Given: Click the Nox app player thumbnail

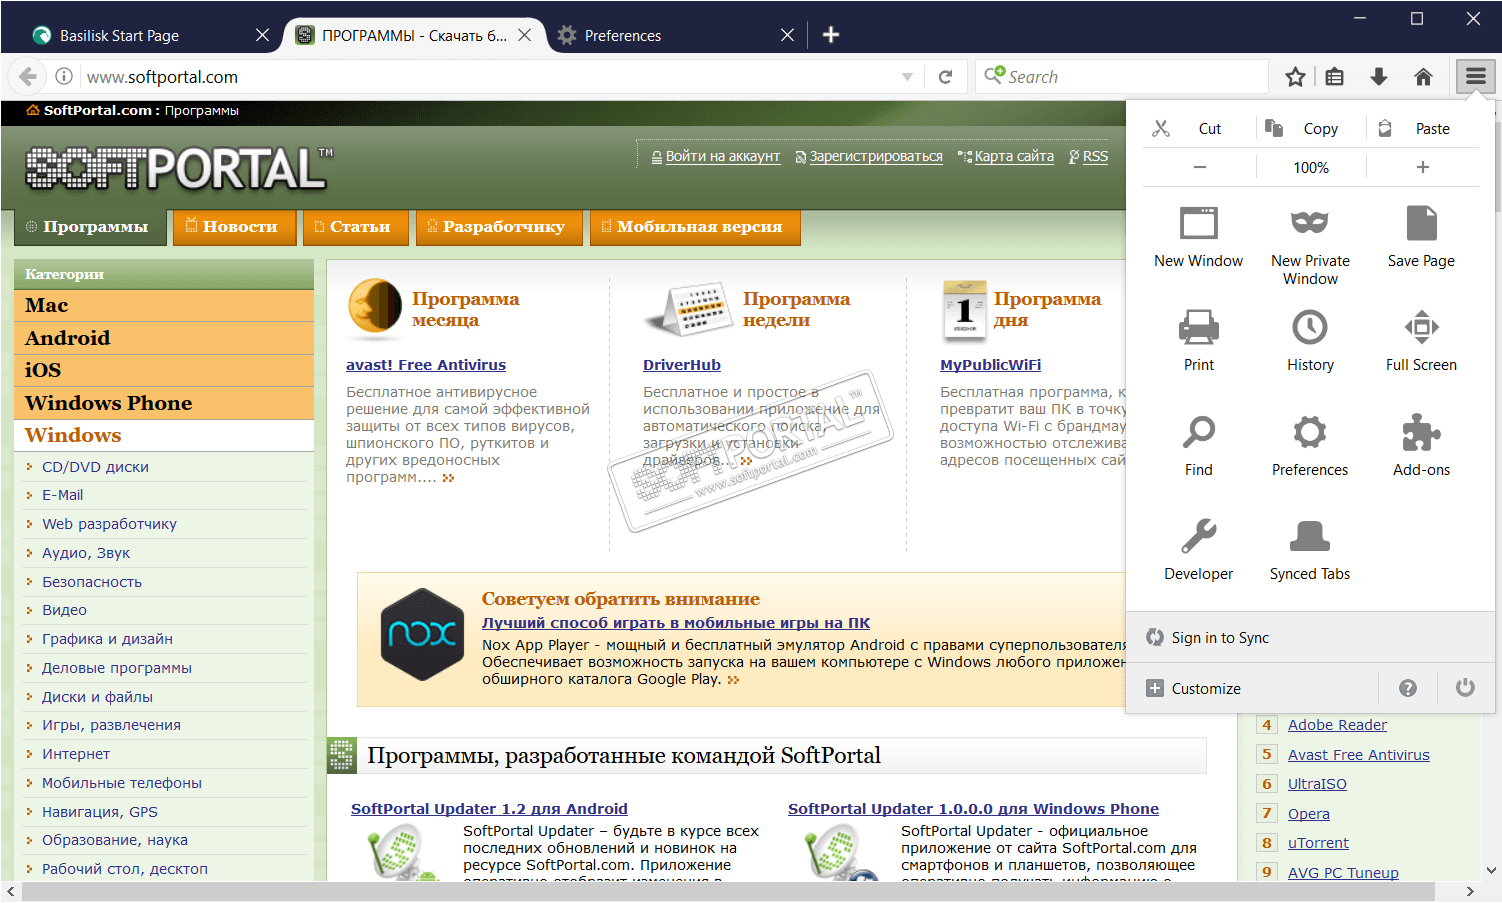Looking at the screenshot, I should (x=423, y=634).
